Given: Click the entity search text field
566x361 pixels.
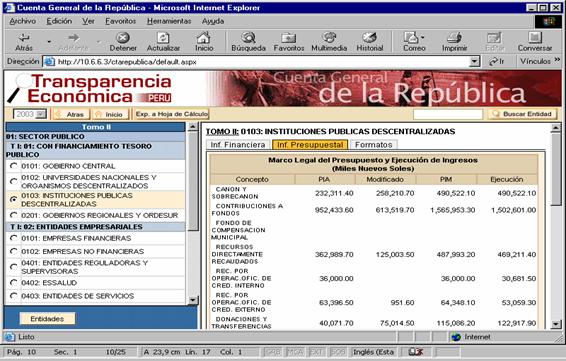Looking at the screenshot, I should pos(448,114).
